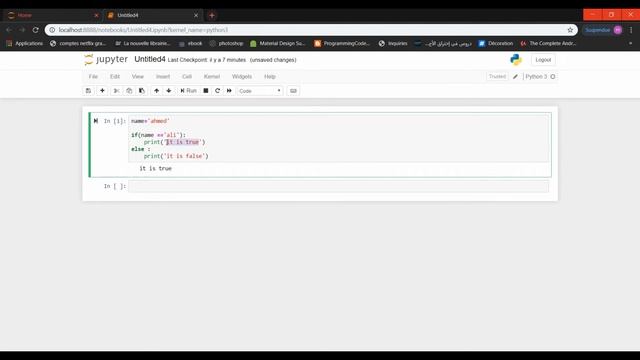Go forward with the browser forward arrow
This screenshot has width=640, height=360.
click(22, 30)
